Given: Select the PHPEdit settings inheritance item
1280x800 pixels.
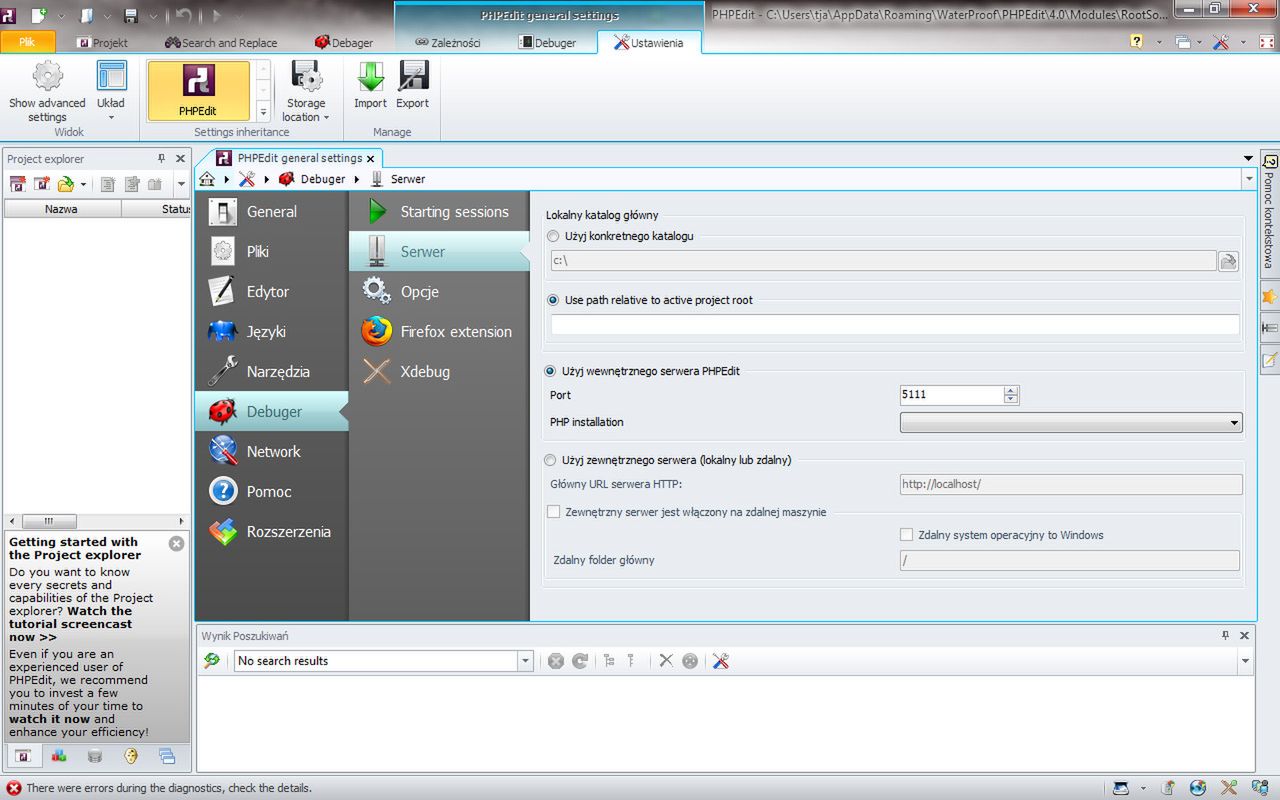Looking at the screenshot, I should 198,91.
